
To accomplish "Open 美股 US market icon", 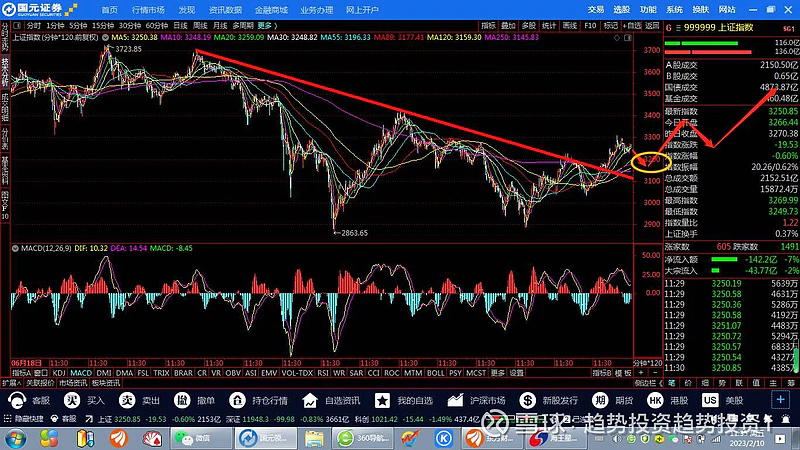I will 710,401.
